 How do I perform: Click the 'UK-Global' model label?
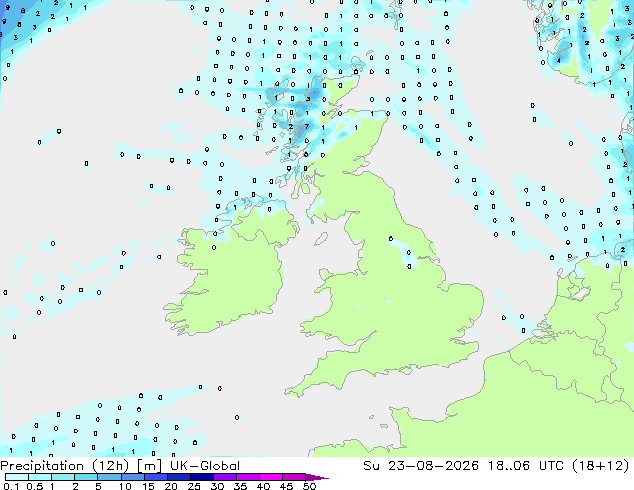coord(205,466)
